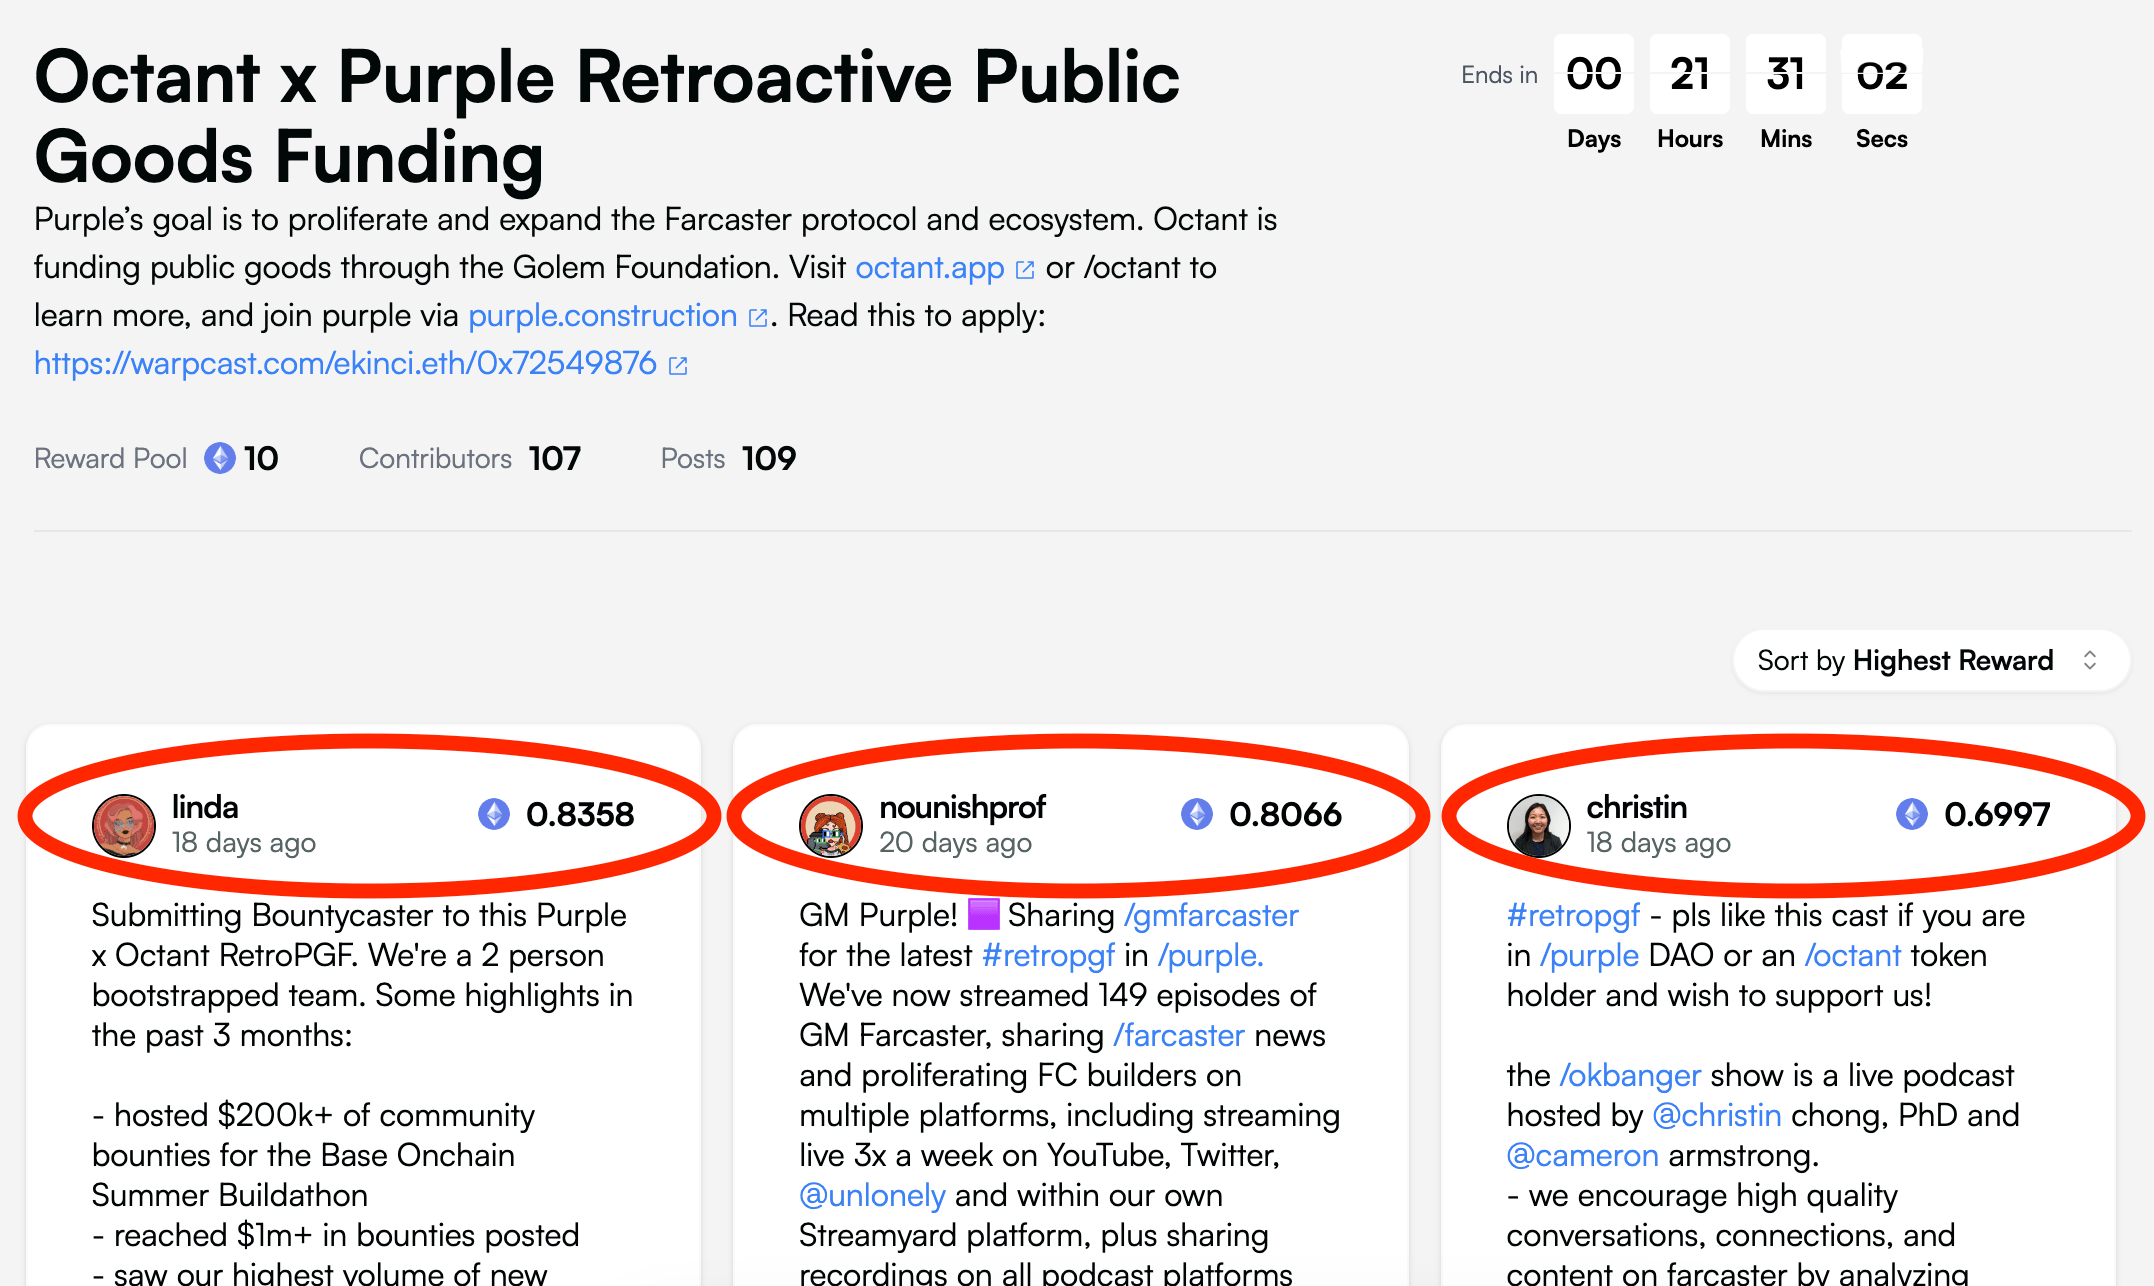Click the Hours counter showing 21
Image resolution: width=2154 pixels, height=1286 pixels.
tap(1689, 74)
